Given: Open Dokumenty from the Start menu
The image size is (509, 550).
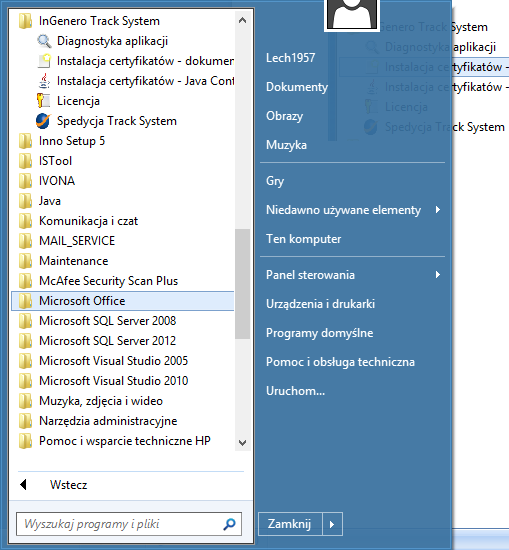Looking at the screenshot, I should pos(297,87).
